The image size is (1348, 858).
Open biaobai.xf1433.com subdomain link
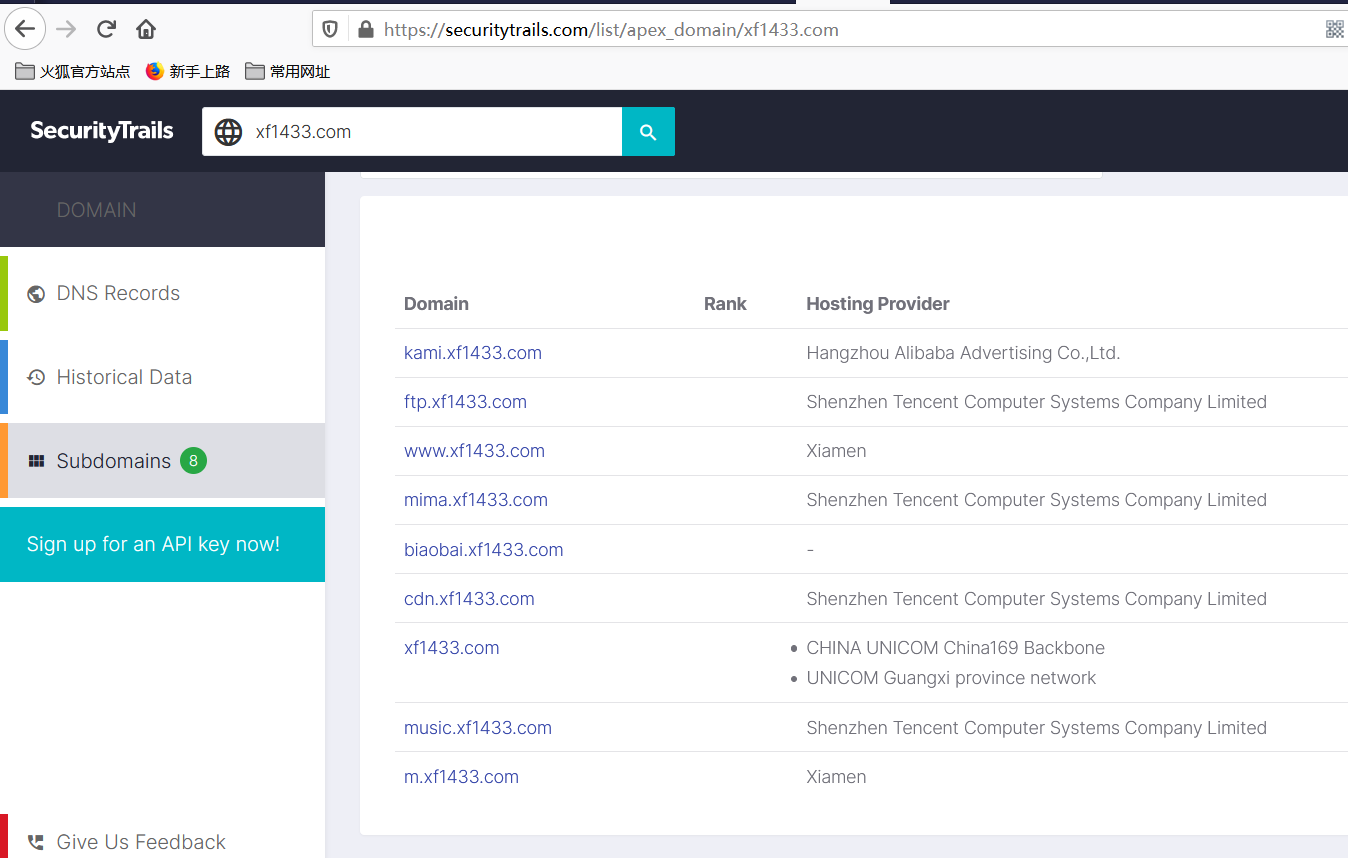(484, 550)
